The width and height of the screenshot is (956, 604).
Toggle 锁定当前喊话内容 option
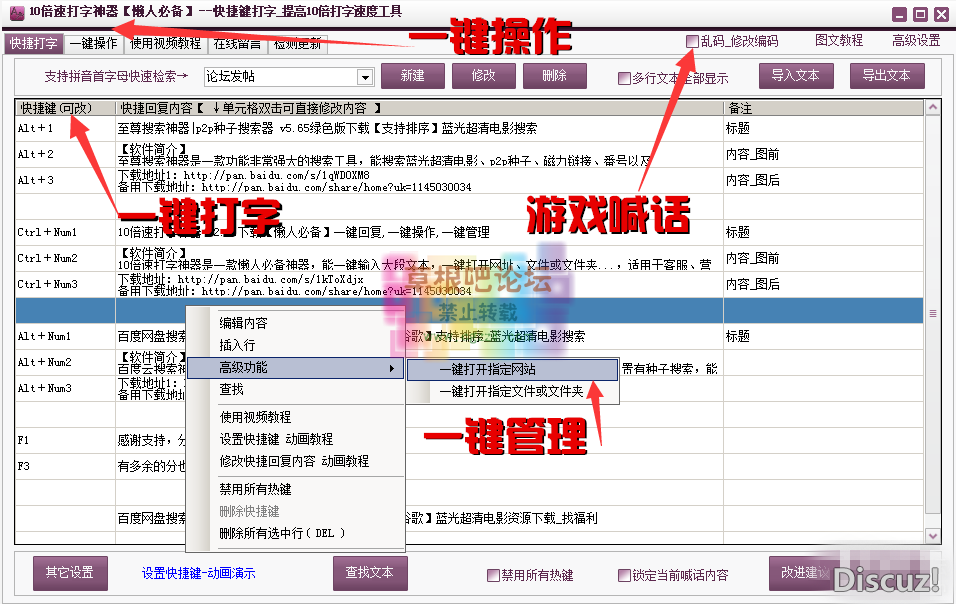(x=625, y=573)
